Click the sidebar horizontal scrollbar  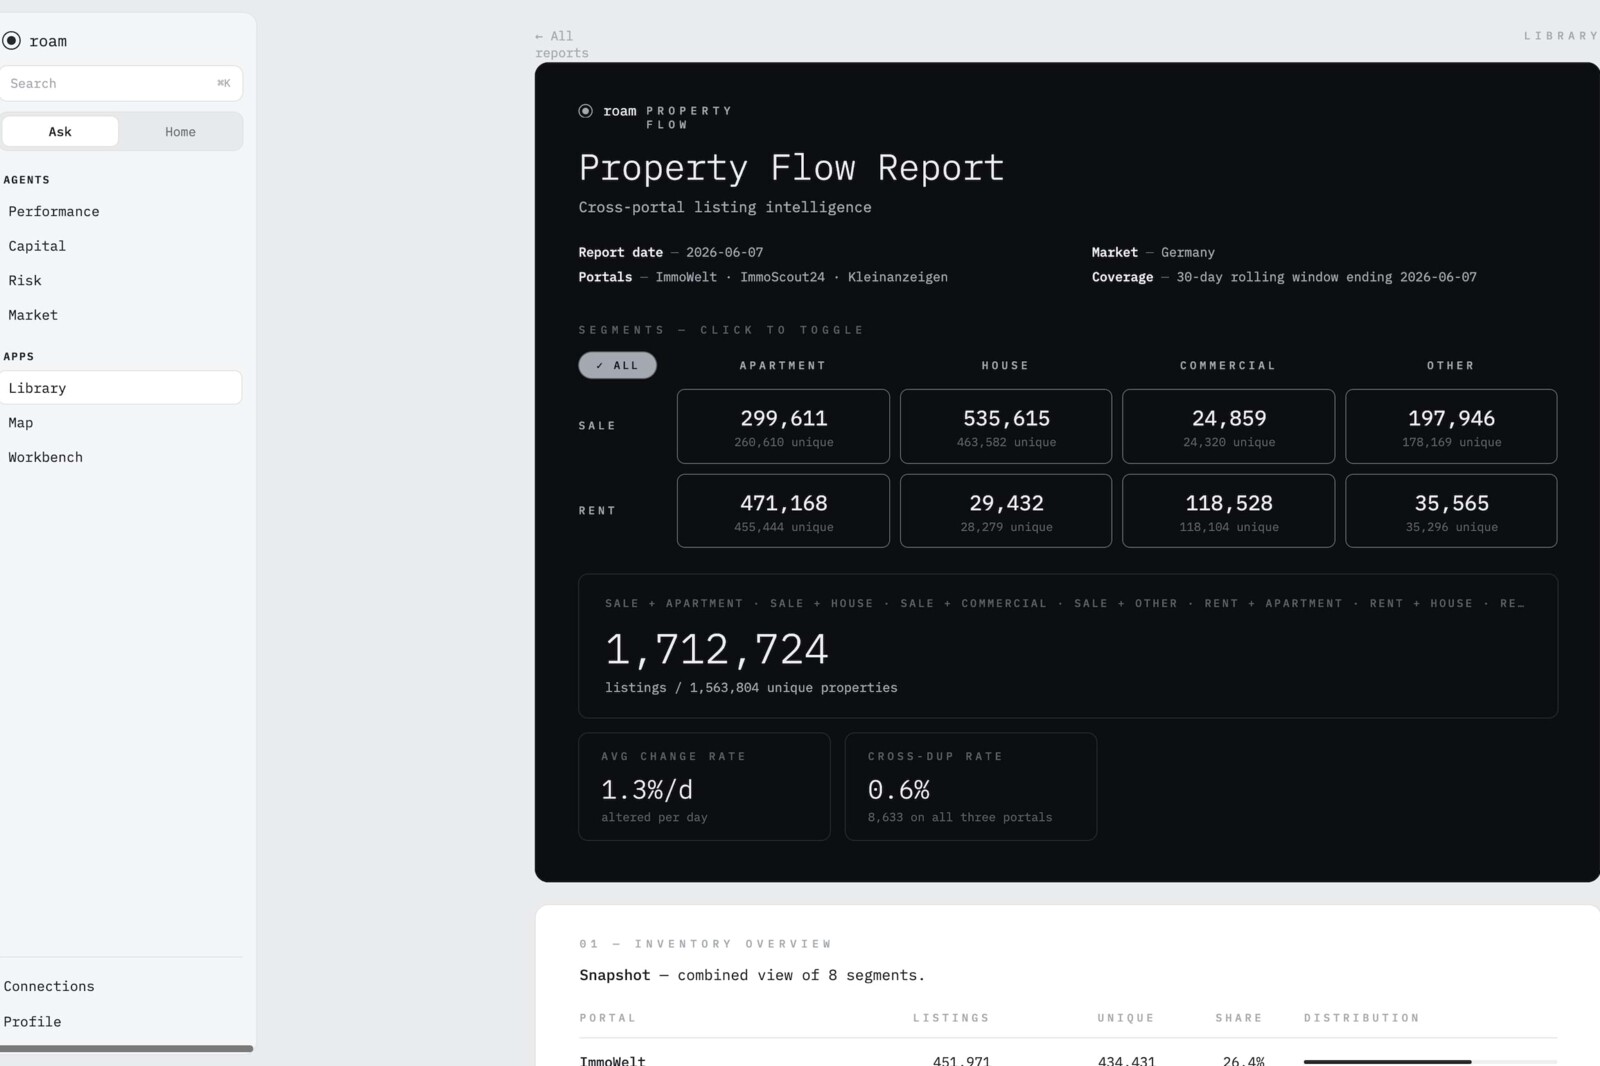click(126, 1049)
